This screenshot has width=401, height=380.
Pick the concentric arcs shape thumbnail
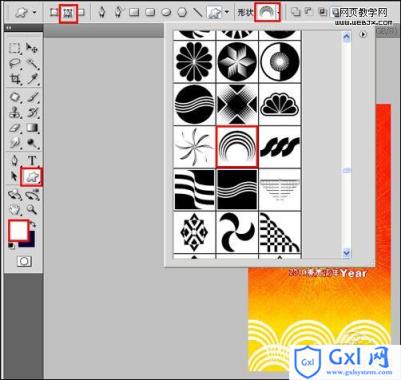coord(237,146)
